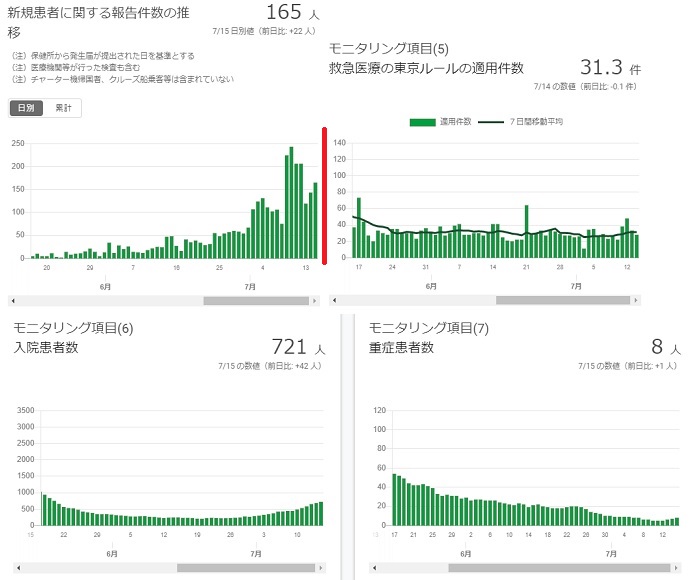This screenshot has width=695, height=580.
Task: Switch to the 累計 cumulative view
Action: coord(62,108)
